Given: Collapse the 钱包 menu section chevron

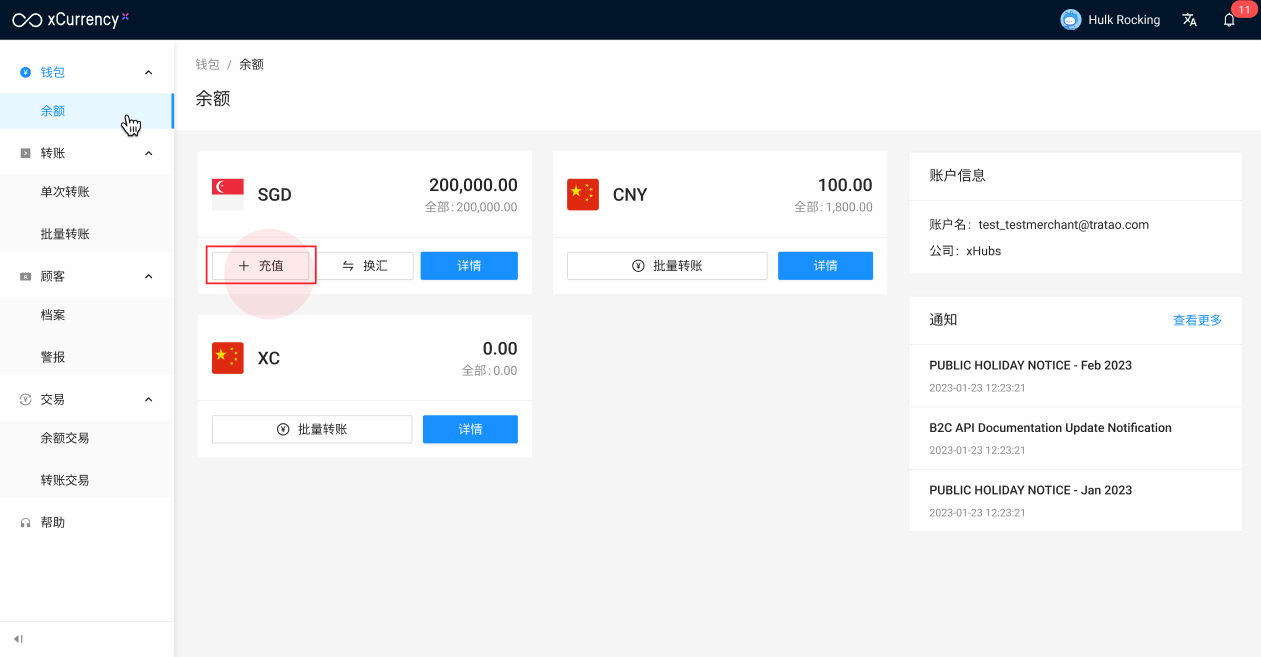Looking at the screenshot, I should 149,72.
